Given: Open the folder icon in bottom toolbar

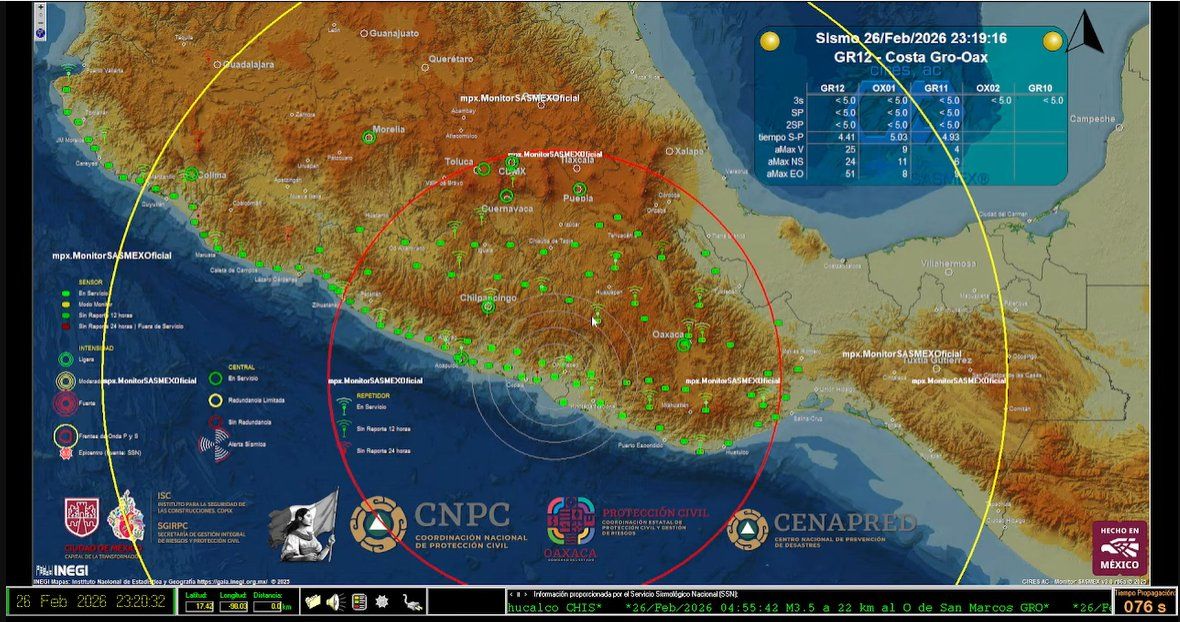Looking at the screenshot, I should click(313, 602).
